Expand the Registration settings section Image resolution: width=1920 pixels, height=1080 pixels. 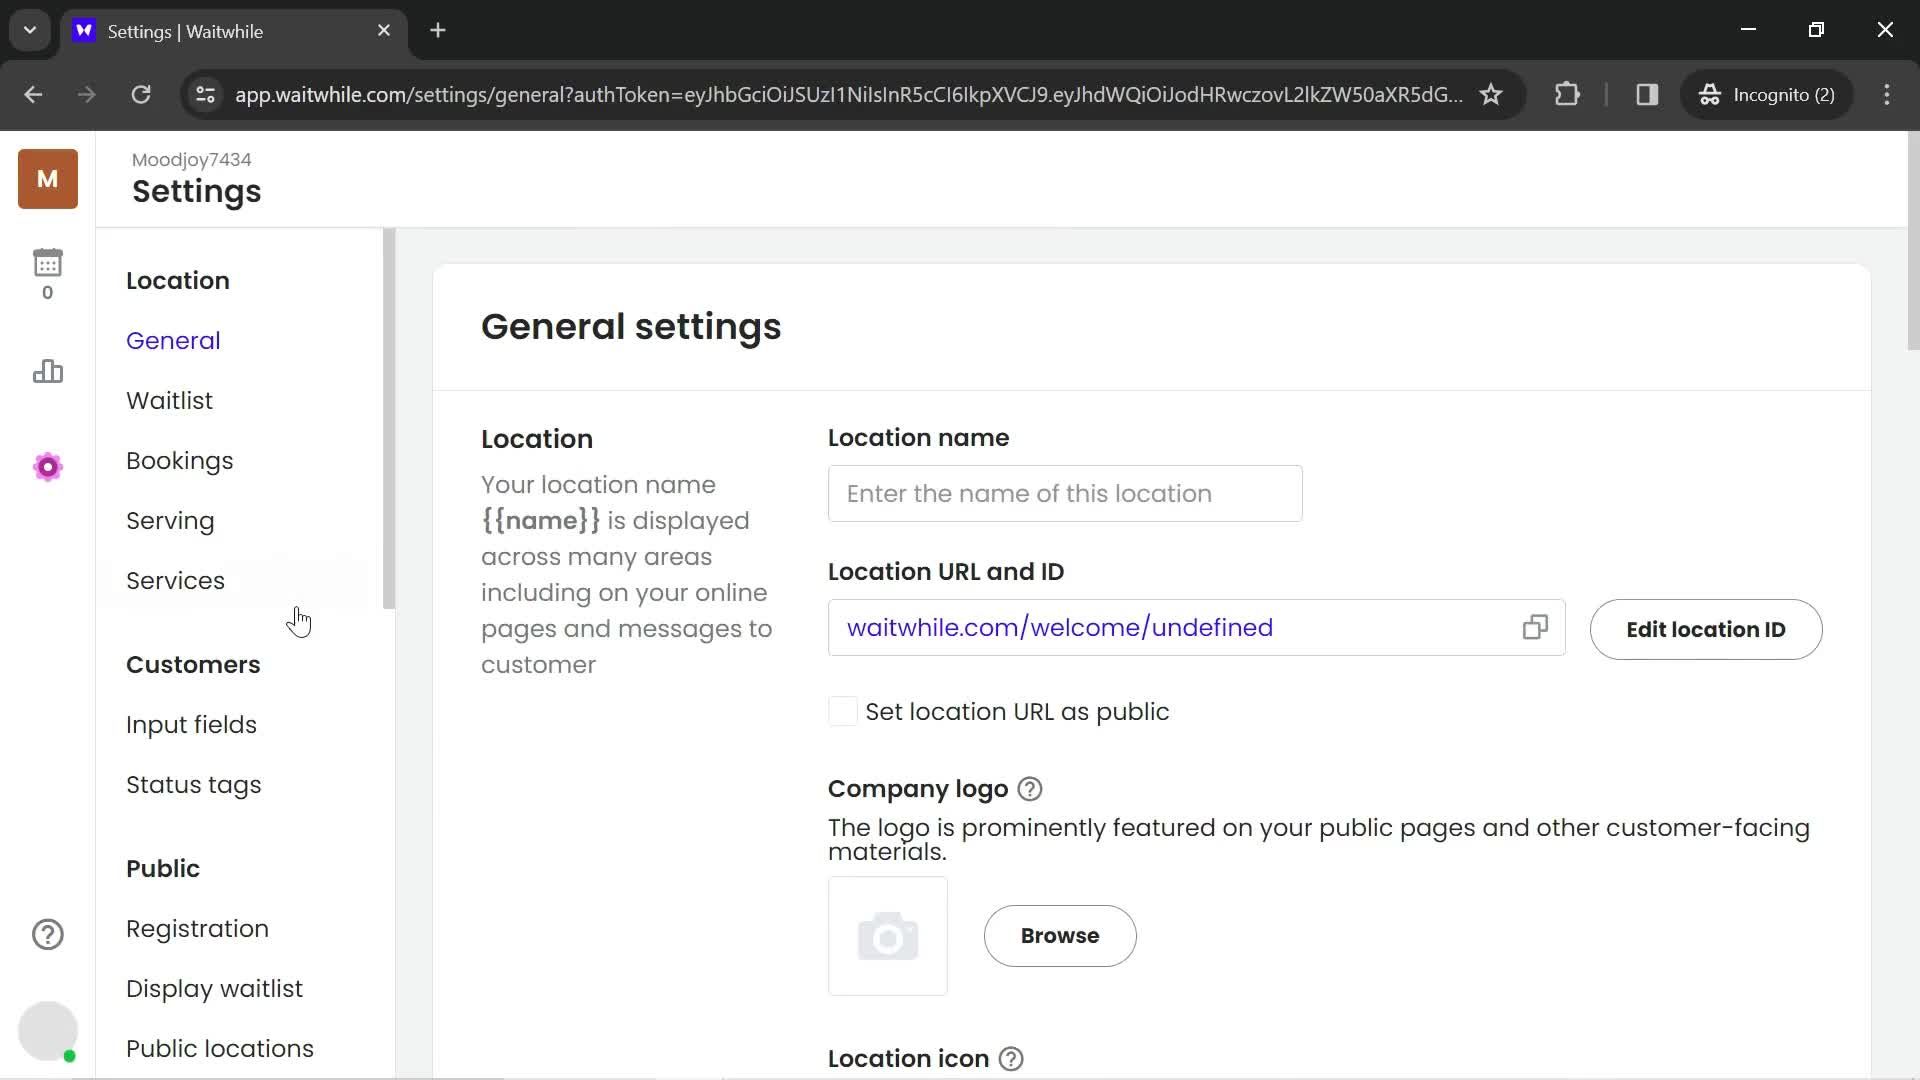[198, 928]
